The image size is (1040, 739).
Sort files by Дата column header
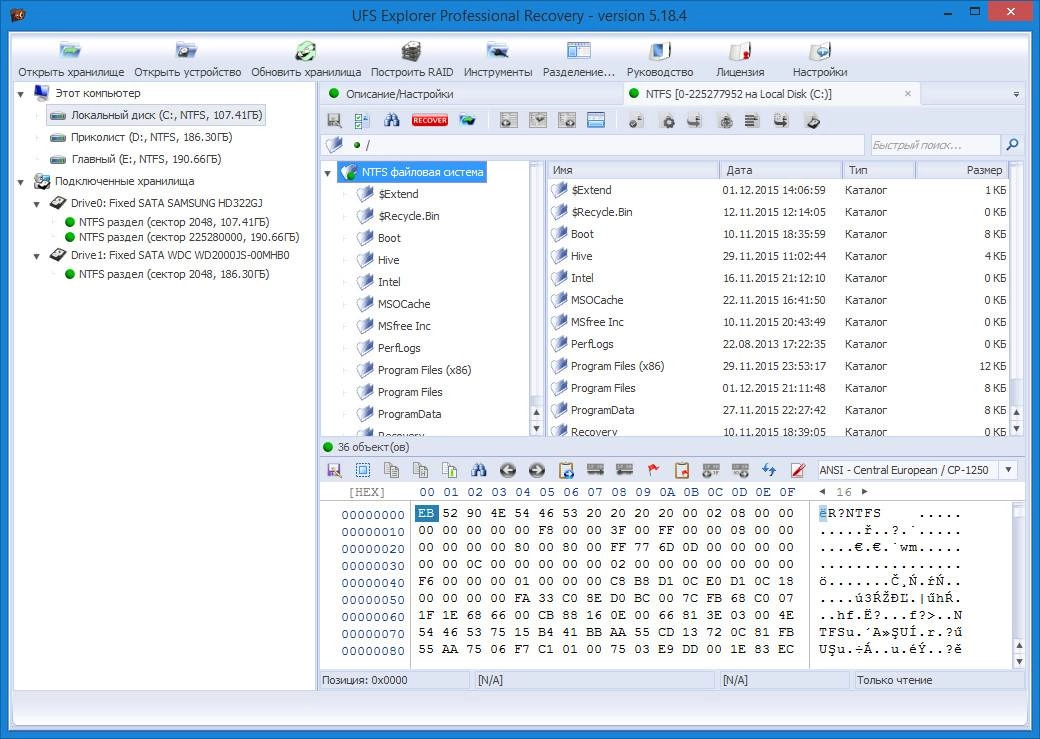click(x=780, y=170)
